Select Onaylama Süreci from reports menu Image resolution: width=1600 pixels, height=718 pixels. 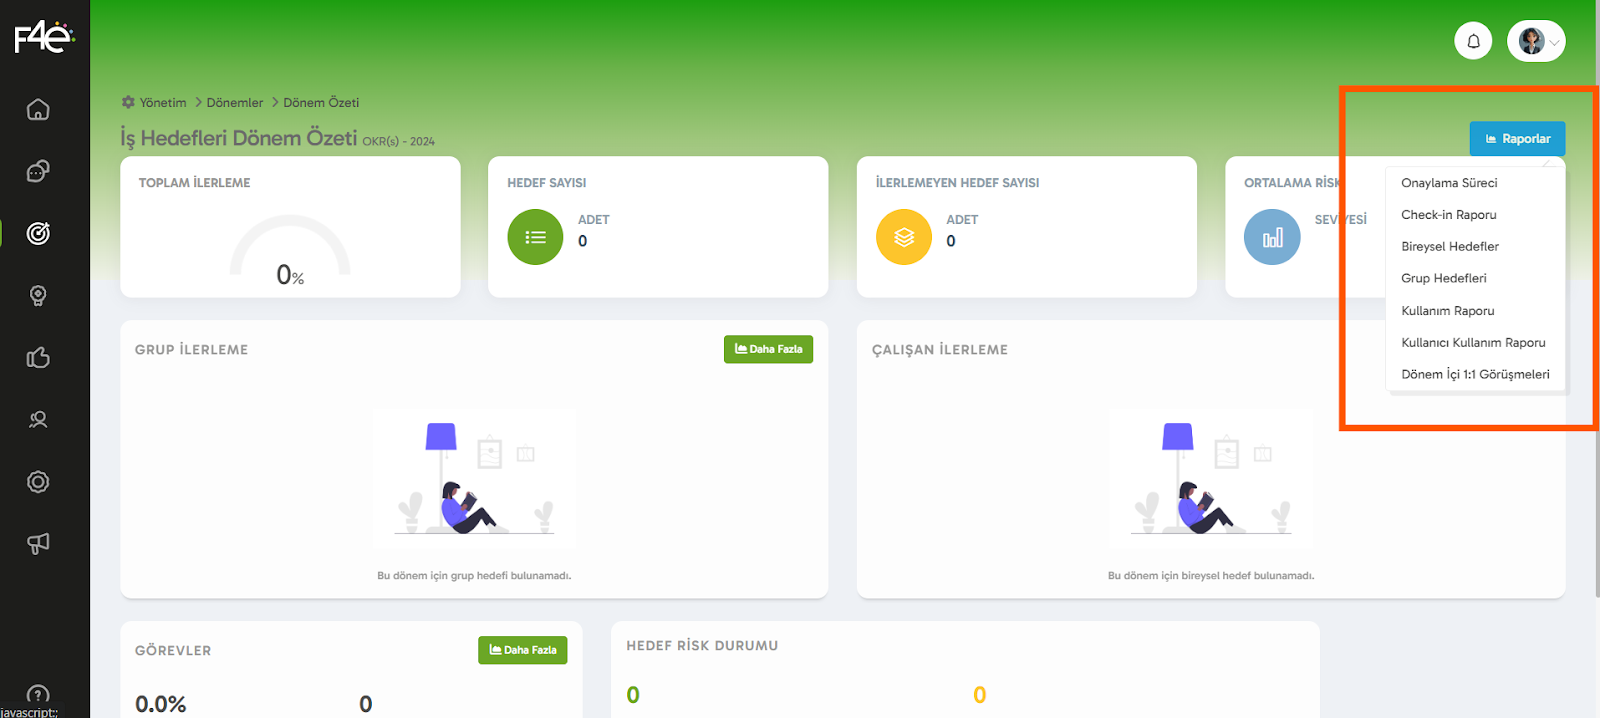coord(1449,183)
